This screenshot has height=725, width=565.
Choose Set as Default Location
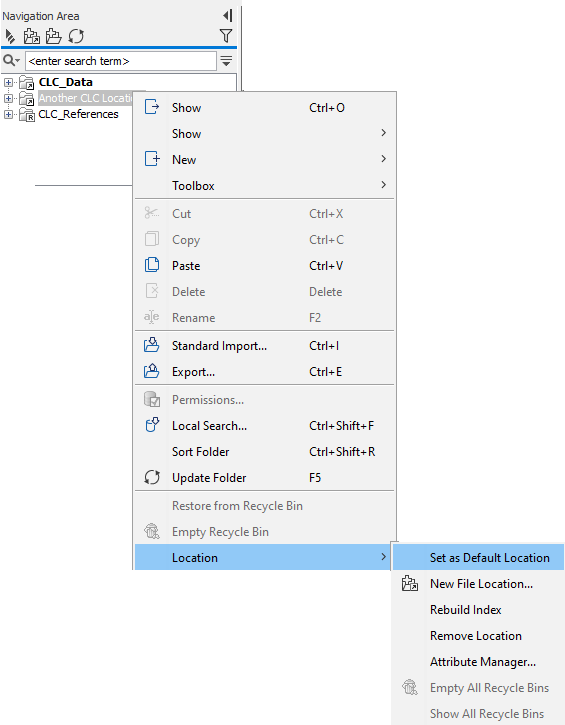point(479,558)
